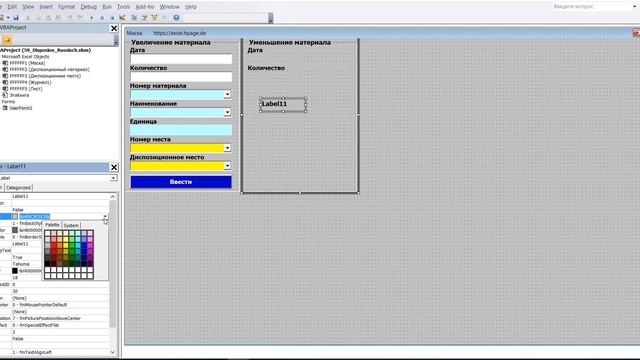This screenshot has height=360, width=640.
Task: Click the Cut toolbar icon
Action: (x=28, y=18)
